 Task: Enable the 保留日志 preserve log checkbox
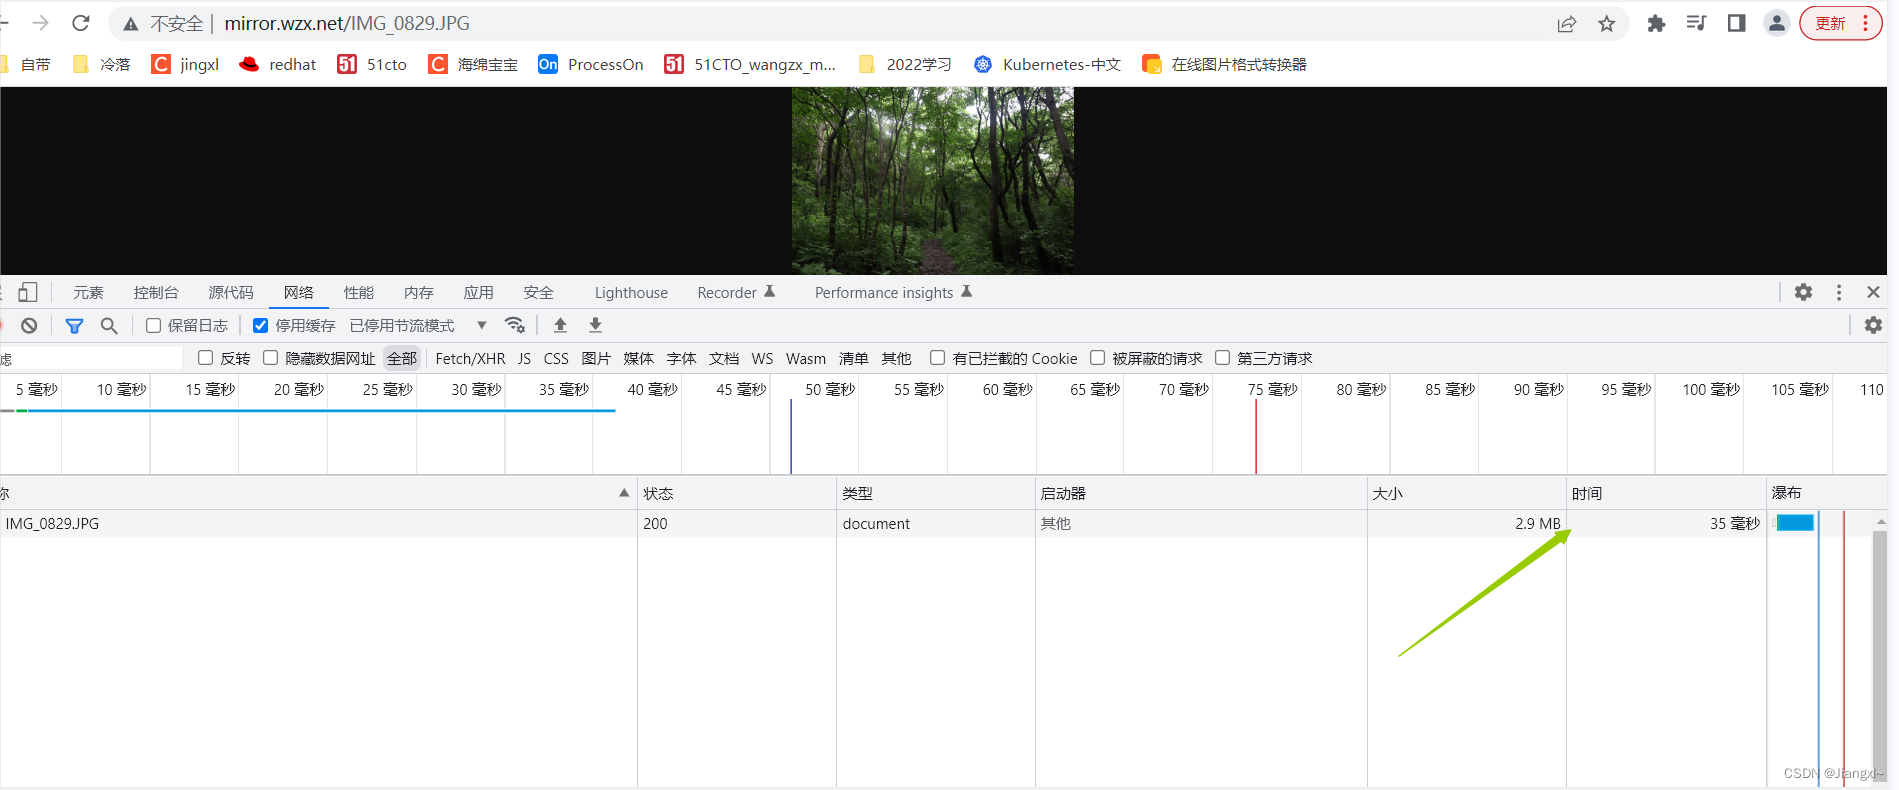point(153,325)
